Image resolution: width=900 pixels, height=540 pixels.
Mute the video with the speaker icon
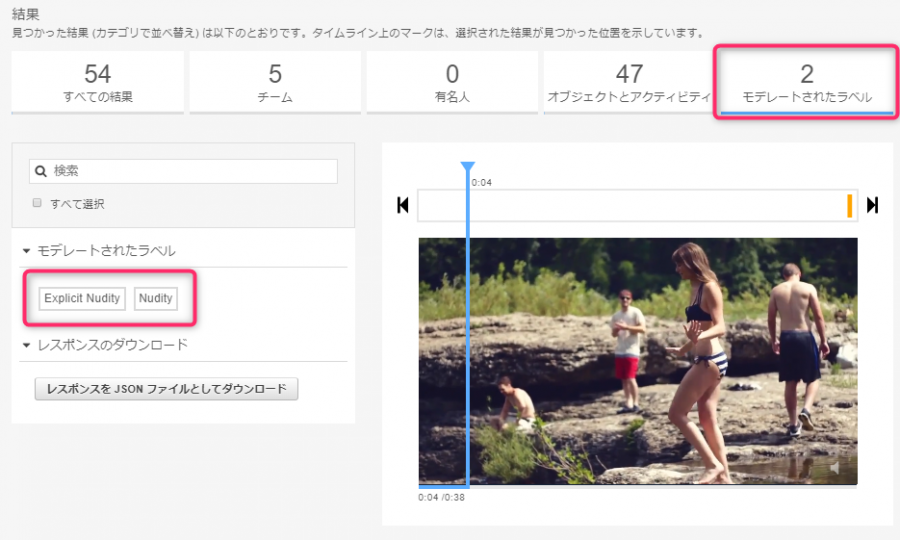click(x=833, y=468)
